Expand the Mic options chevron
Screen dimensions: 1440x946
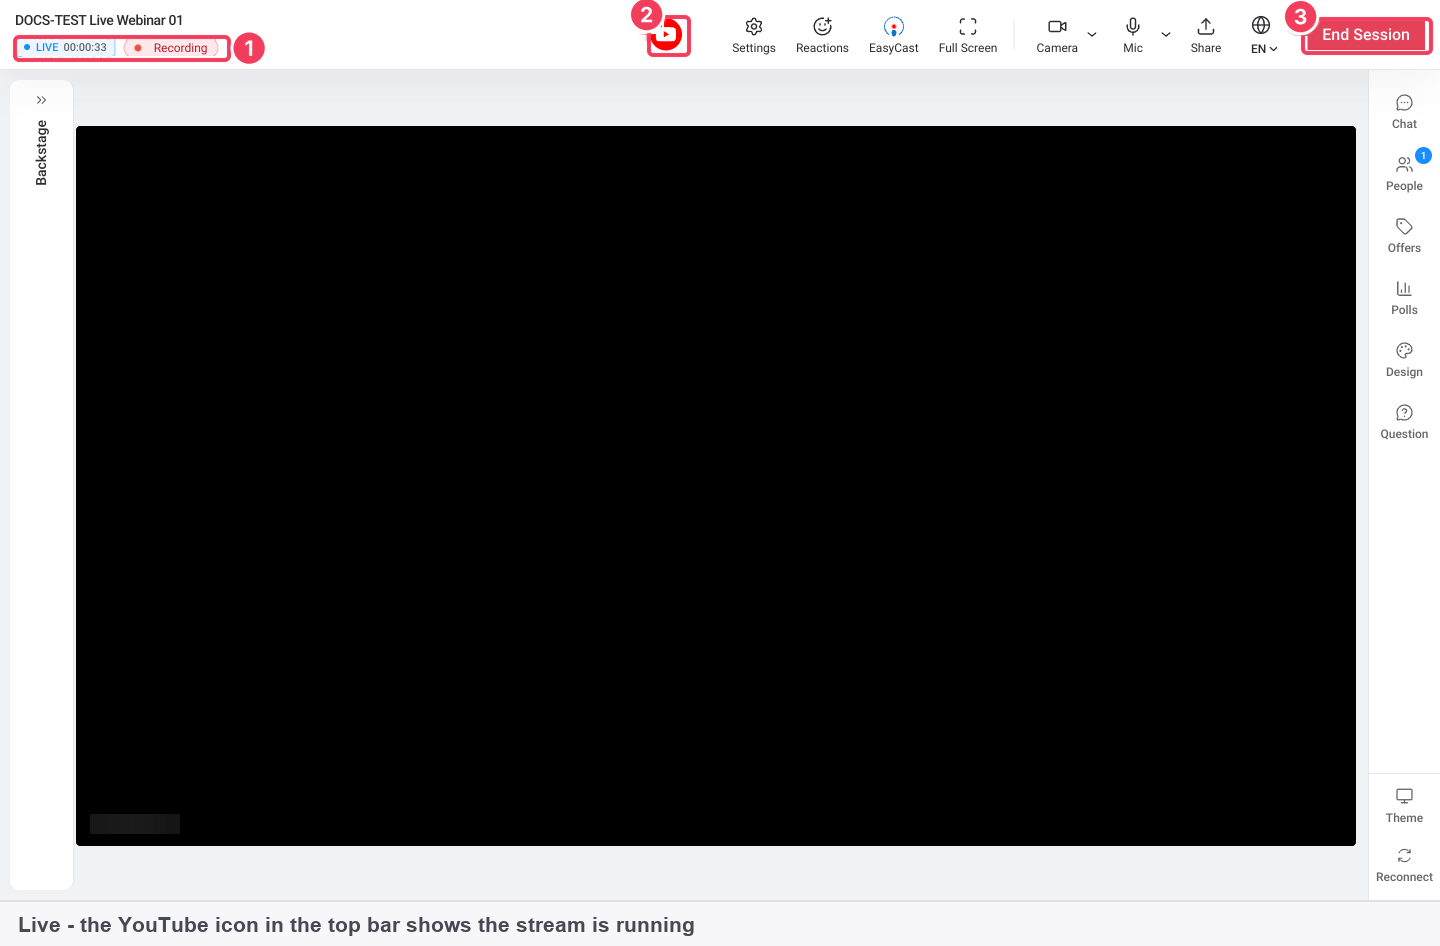pos(1166,35)
